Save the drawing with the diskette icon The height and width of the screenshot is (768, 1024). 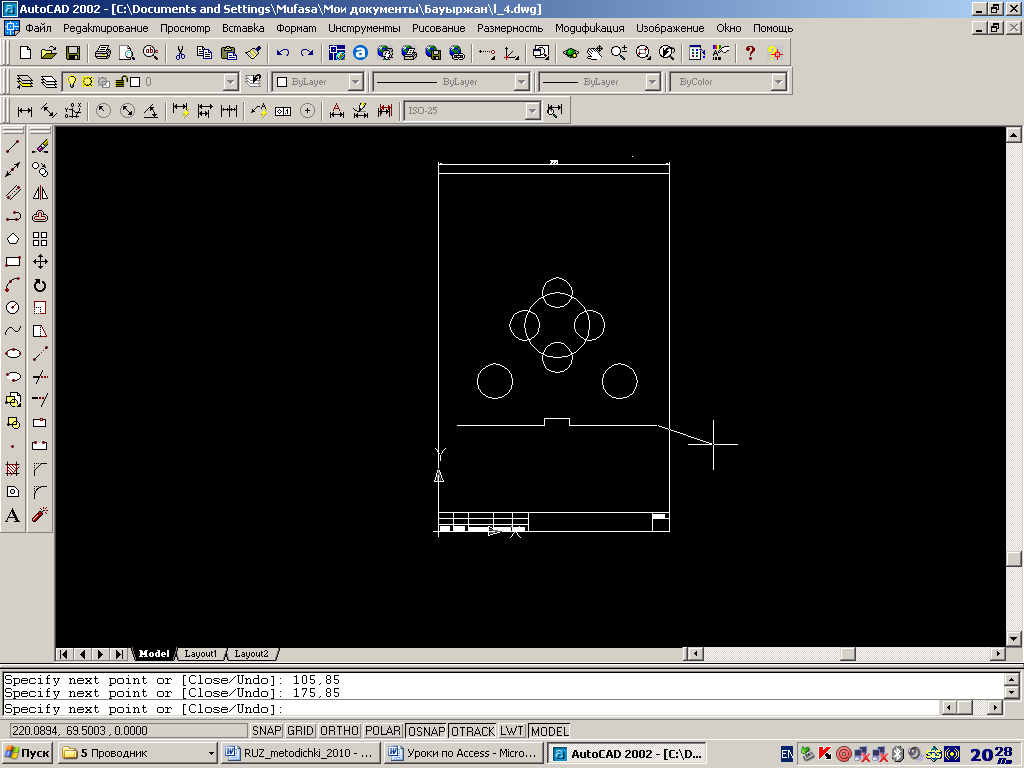[x=72, y=53]
